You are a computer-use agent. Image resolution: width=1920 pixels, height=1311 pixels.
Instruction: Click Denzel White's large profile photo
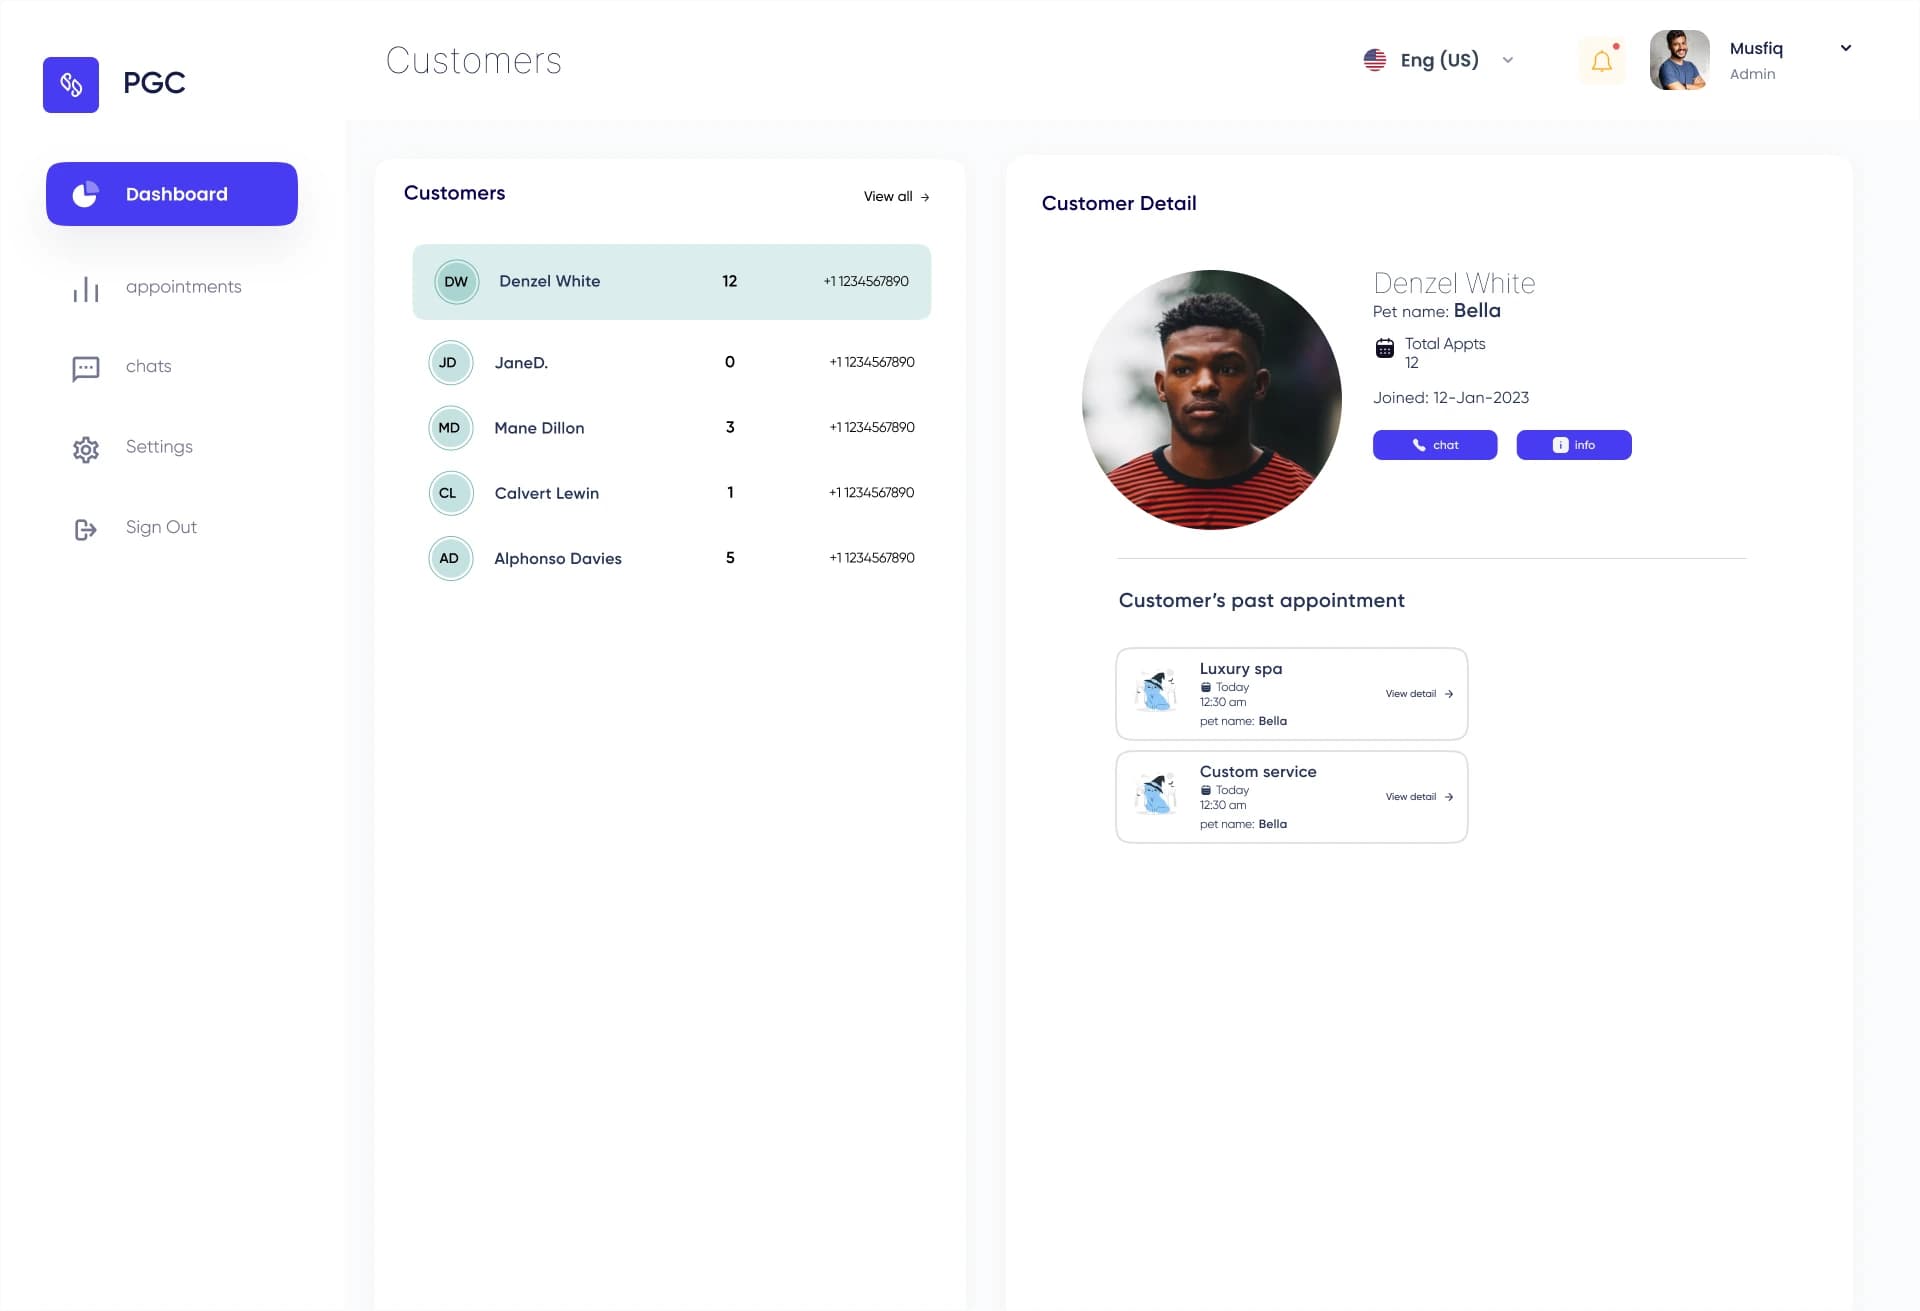click(x=1212, y=399)
